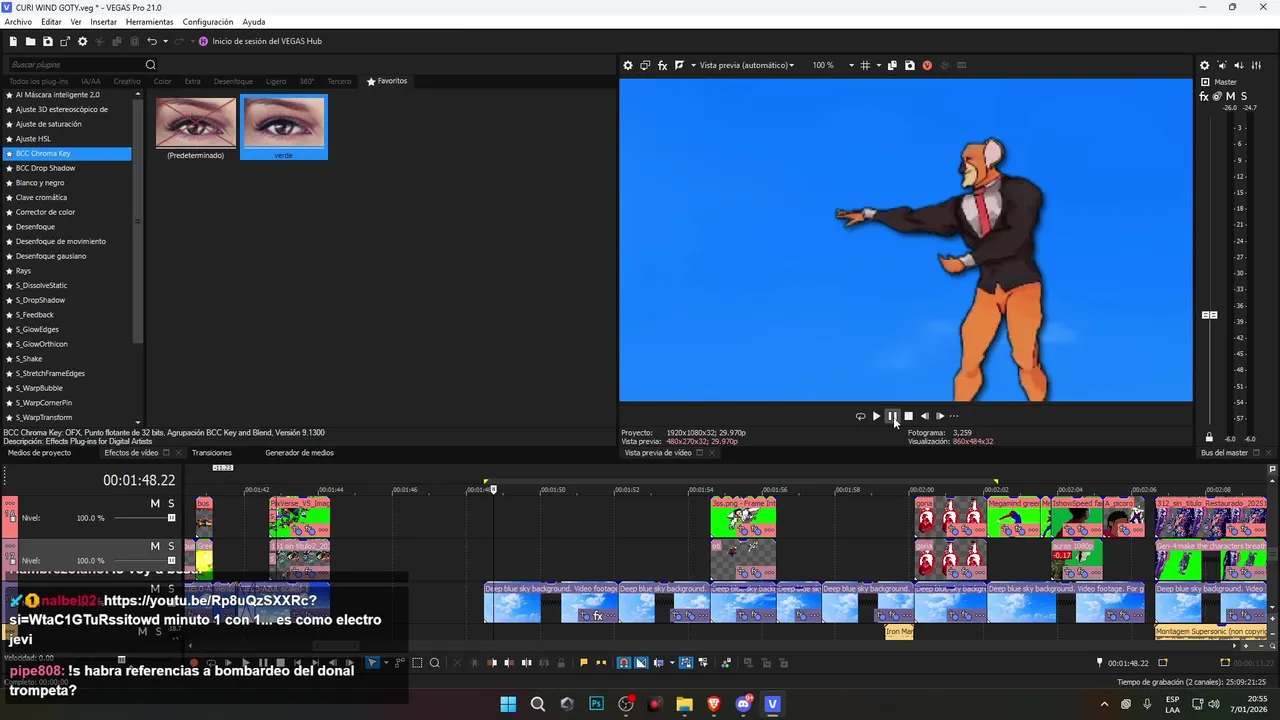Image resolution: width=1280 pixels, height=720 pixels.
Task: Open video output fx in preview toolbar
Action: click(x=662, y=65)
